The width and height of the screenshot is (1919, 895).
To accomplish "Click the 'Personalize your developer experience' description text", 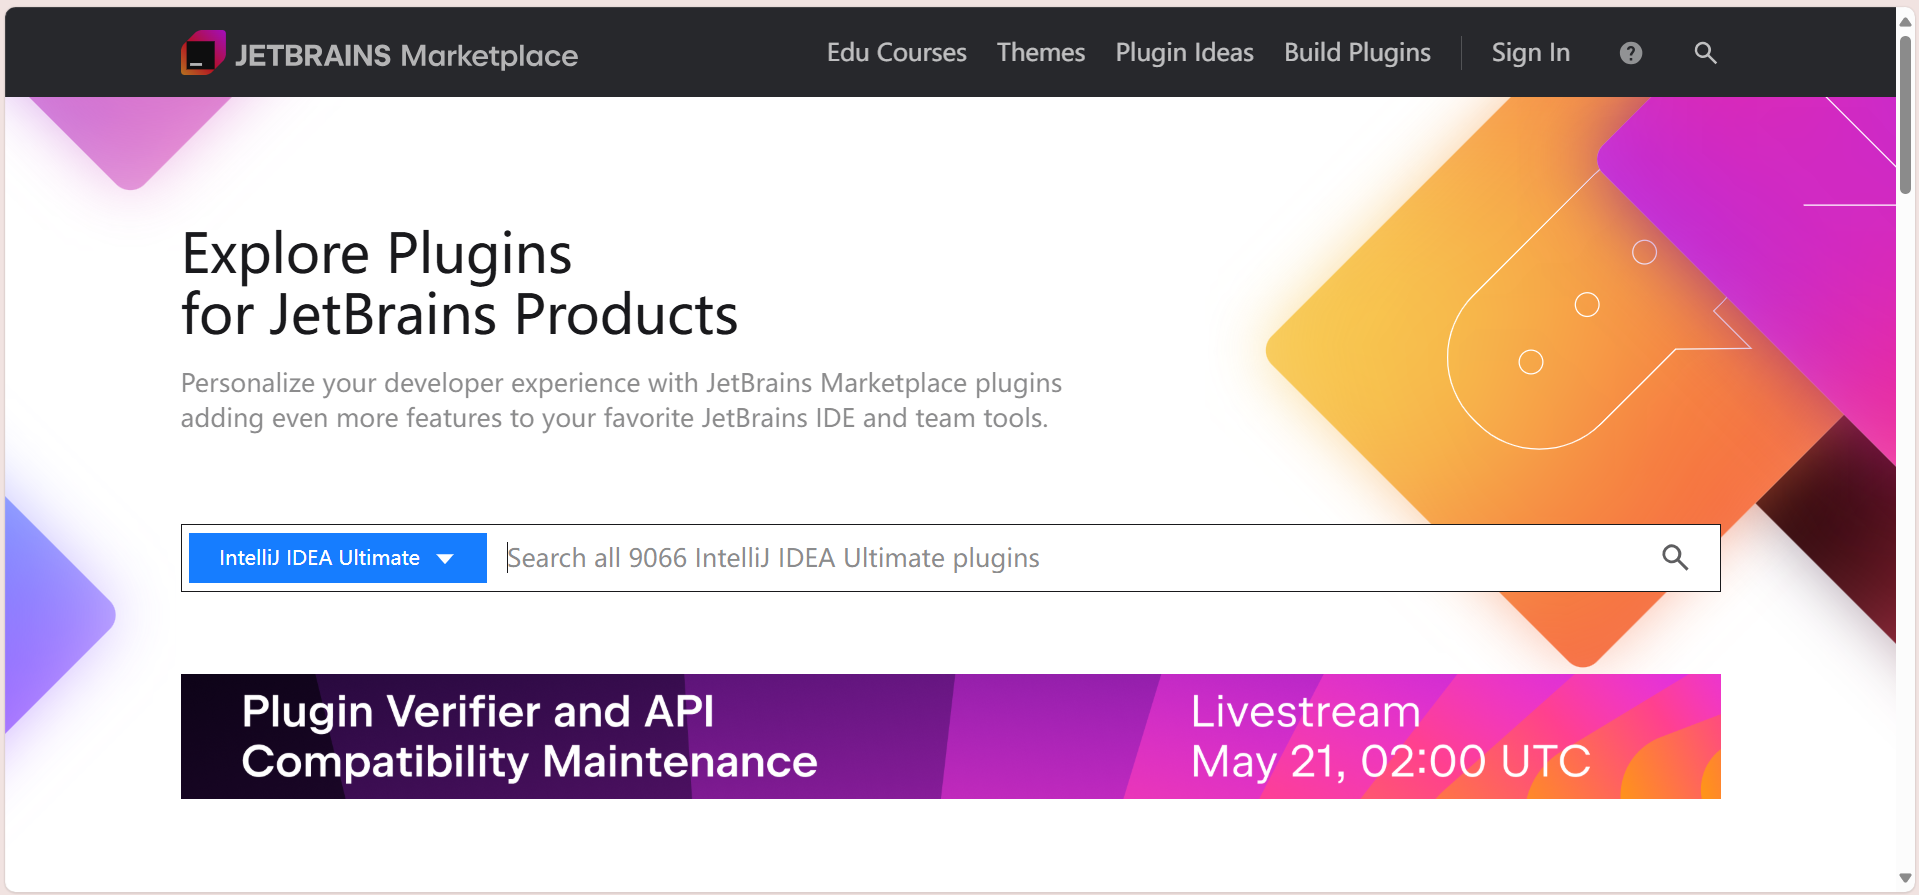I will 621,400.
